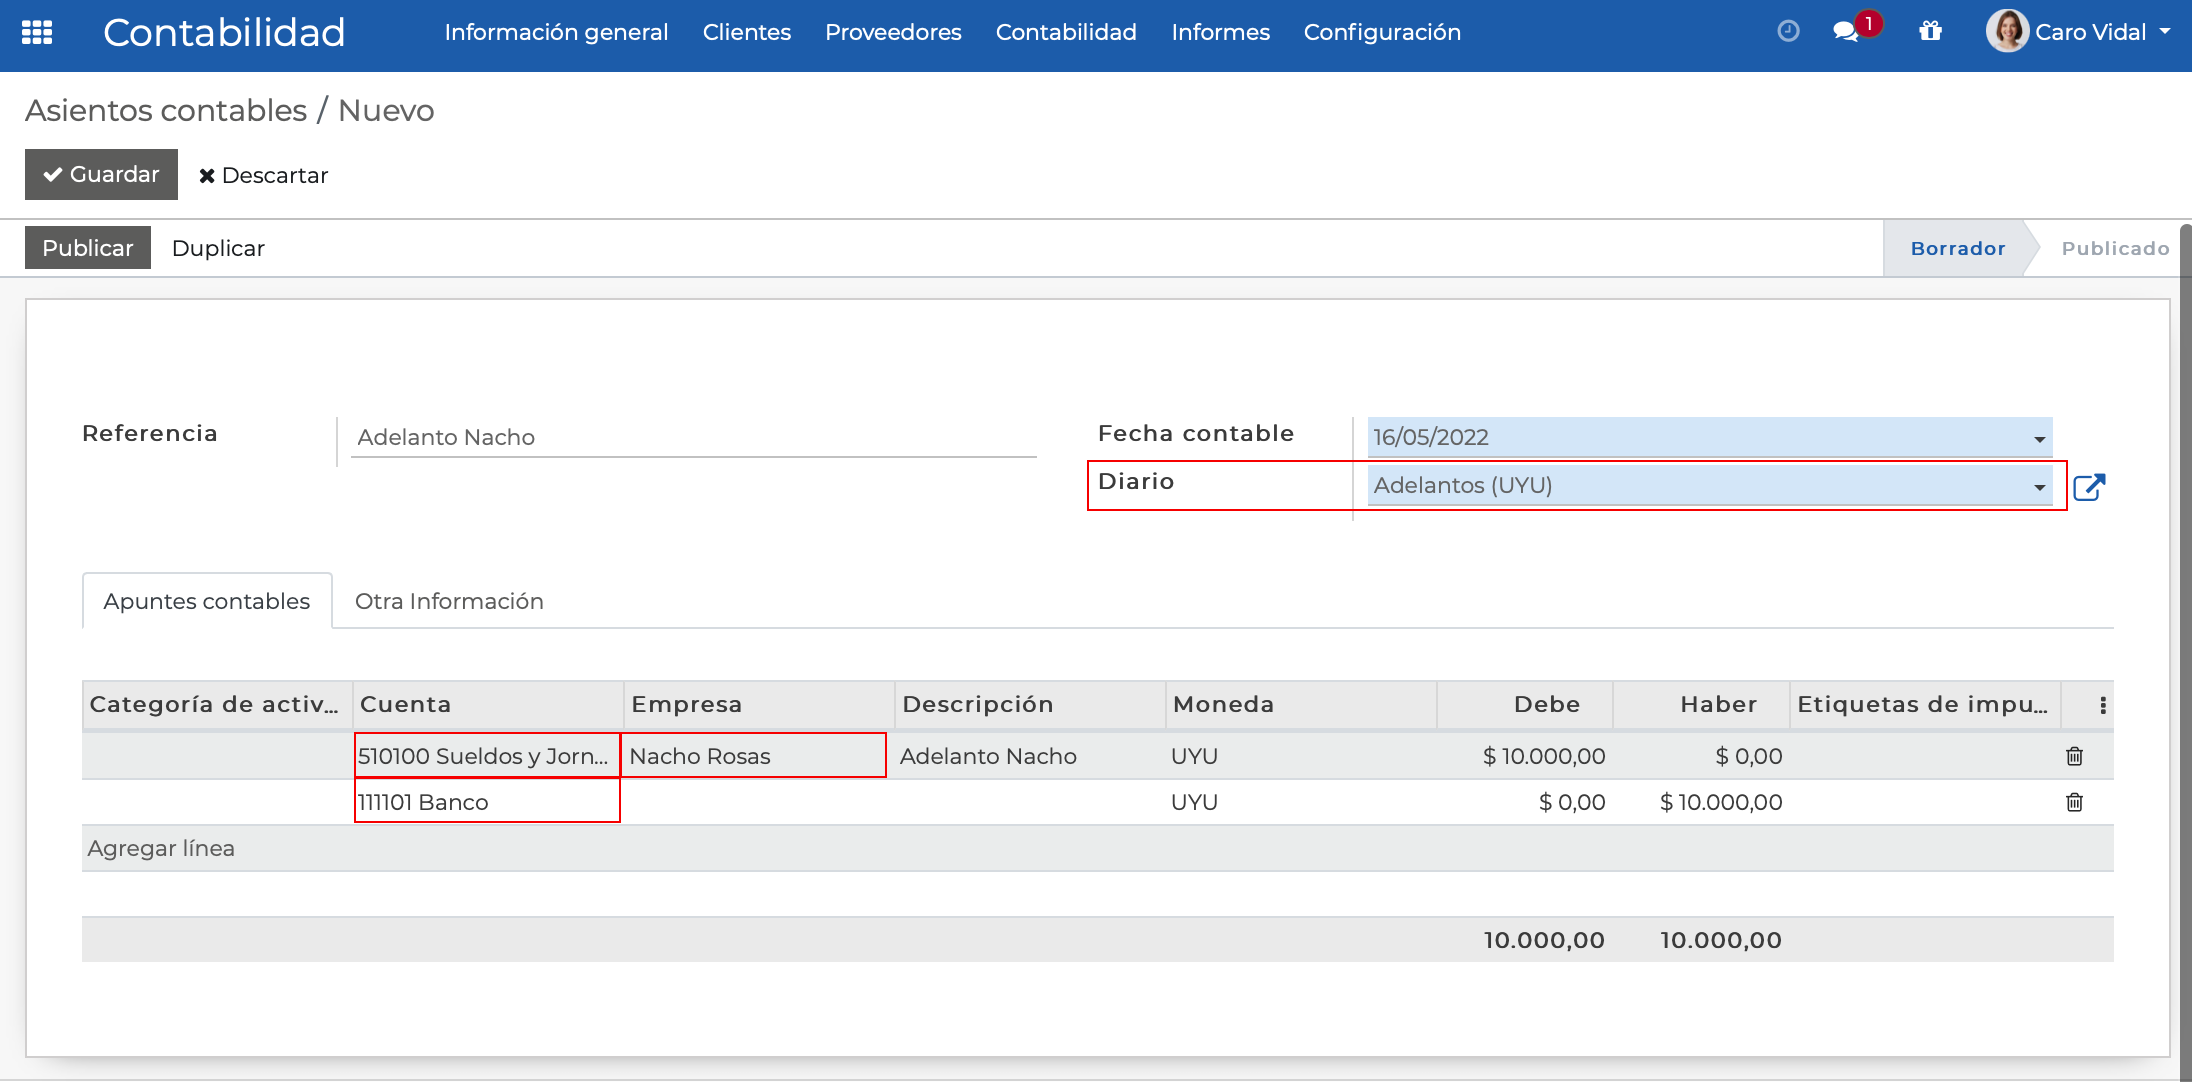Image resolution: width=2192 pixels, height=1082 pixels.
Task: Open the apps grid menu icon
Action: (37, 32)
